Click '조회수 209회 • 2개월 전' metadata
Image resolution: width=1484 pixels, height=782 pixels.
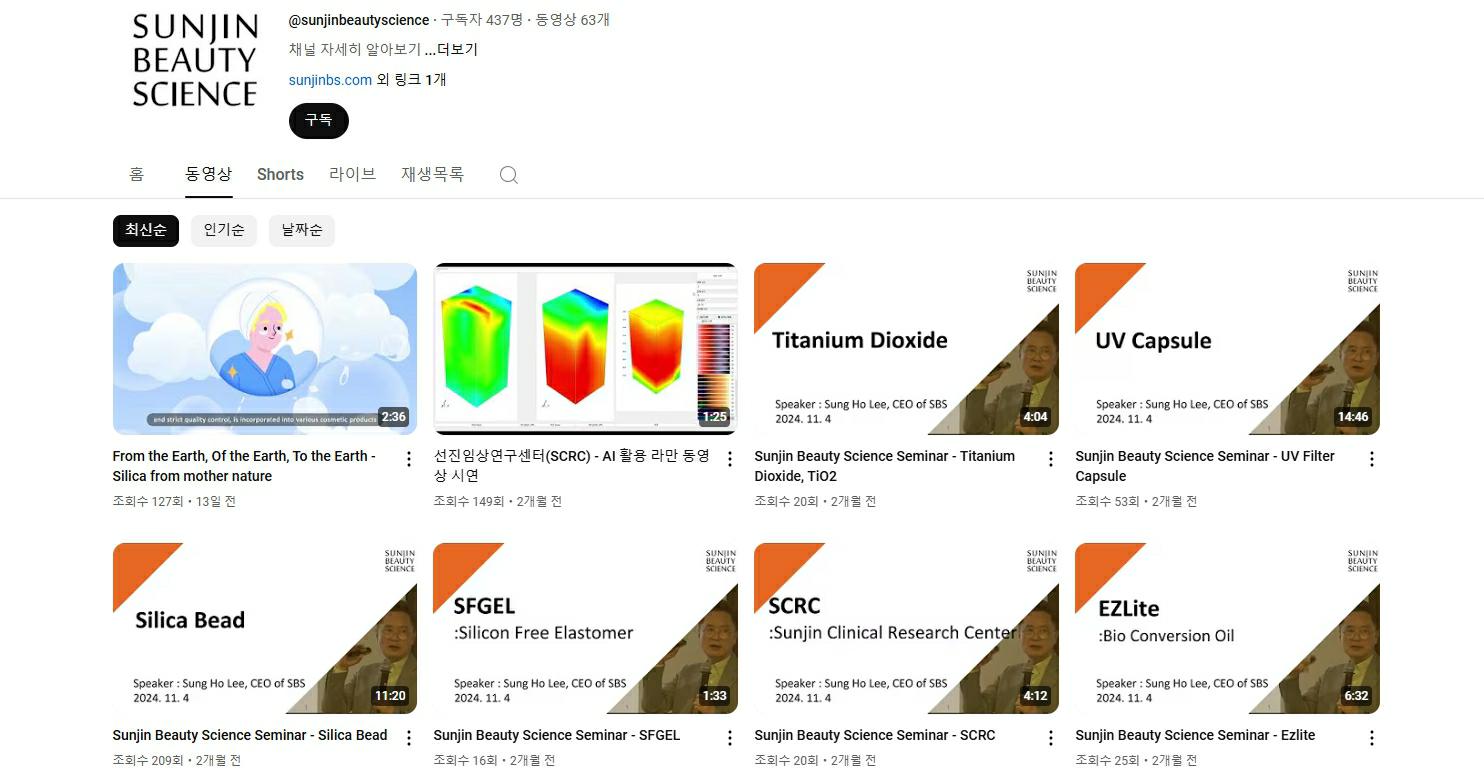(177, 760)
